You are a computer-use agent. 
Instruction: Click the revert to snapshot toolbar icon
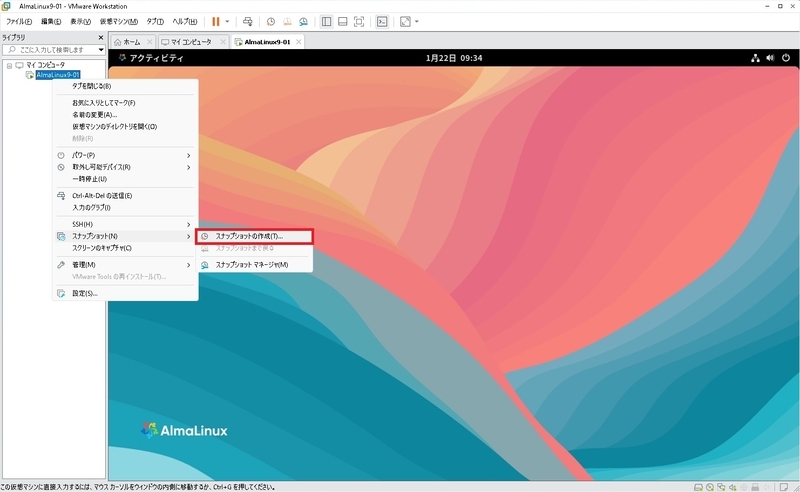287,21
